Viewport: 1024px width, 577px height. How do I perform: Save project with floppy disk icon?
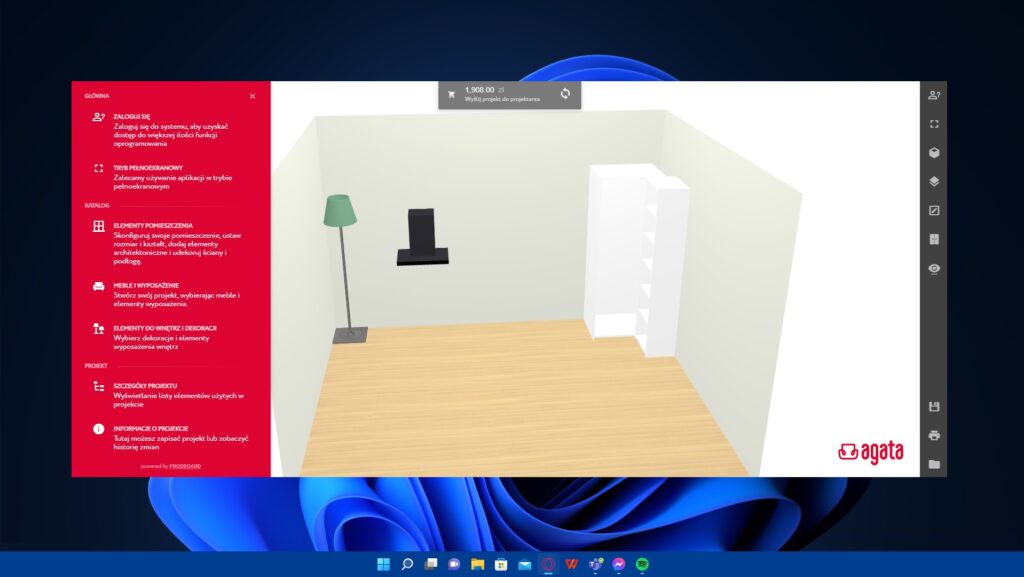click(x=934, y=407)
